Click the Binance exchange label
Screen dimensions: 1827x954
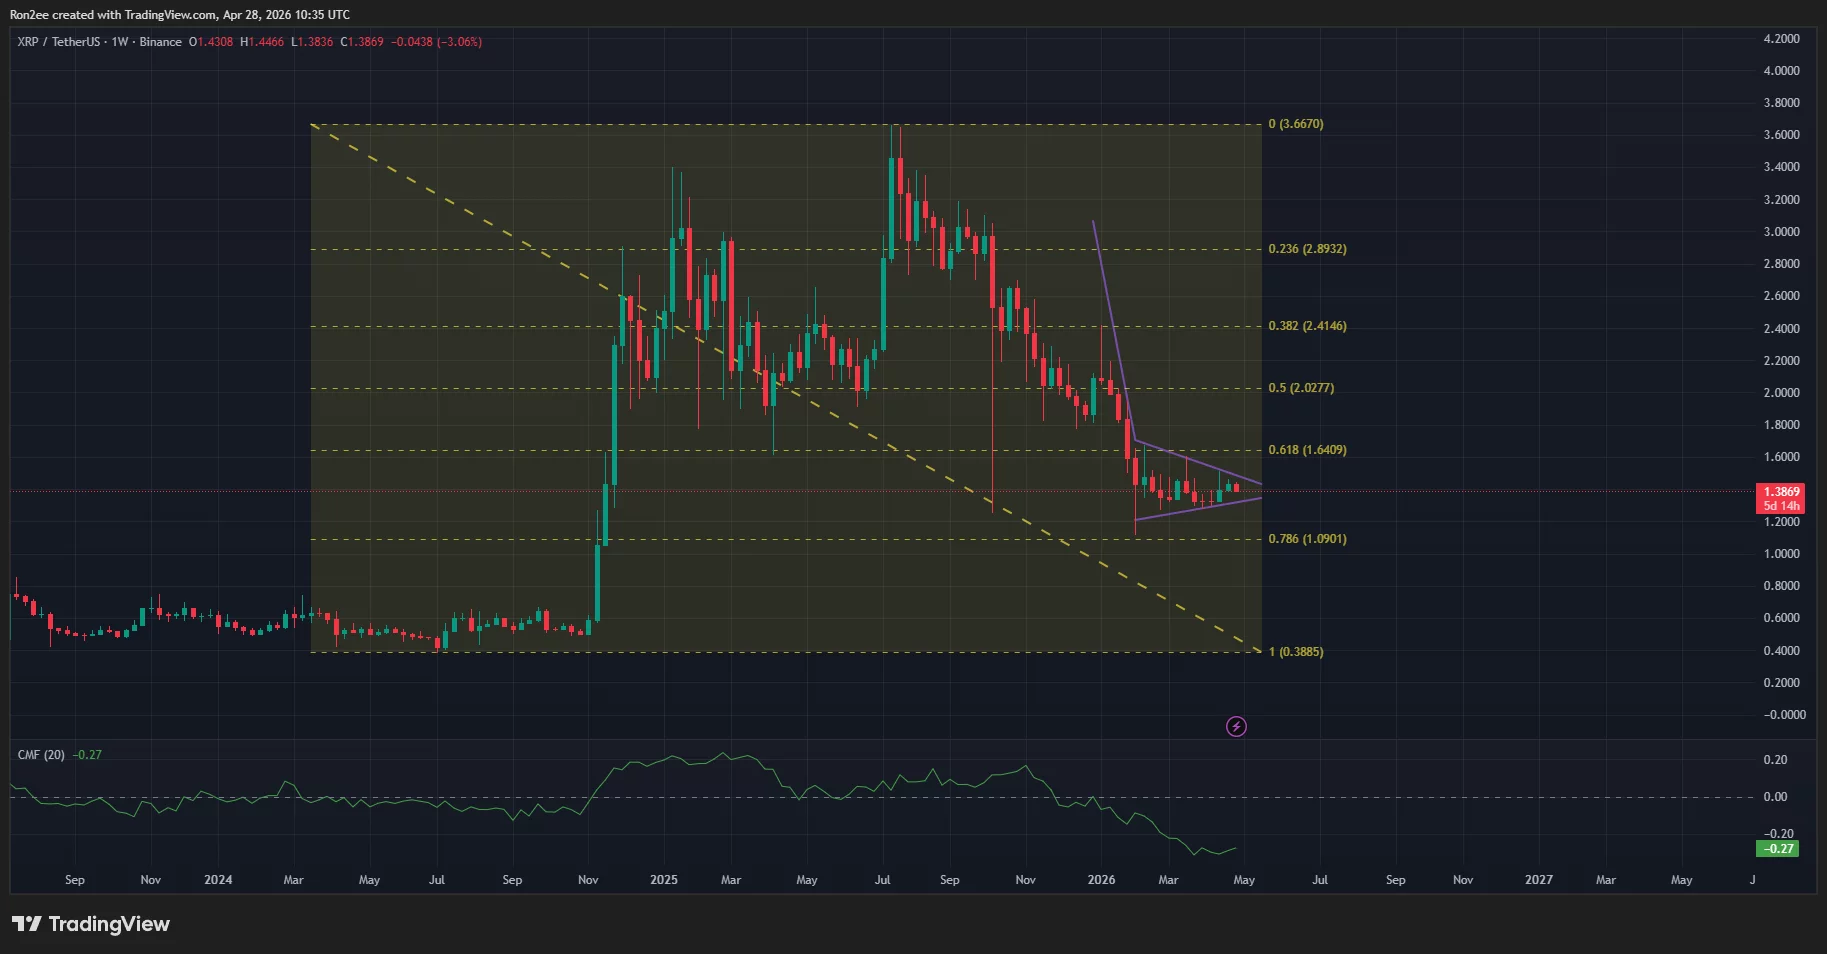[160, 42]
